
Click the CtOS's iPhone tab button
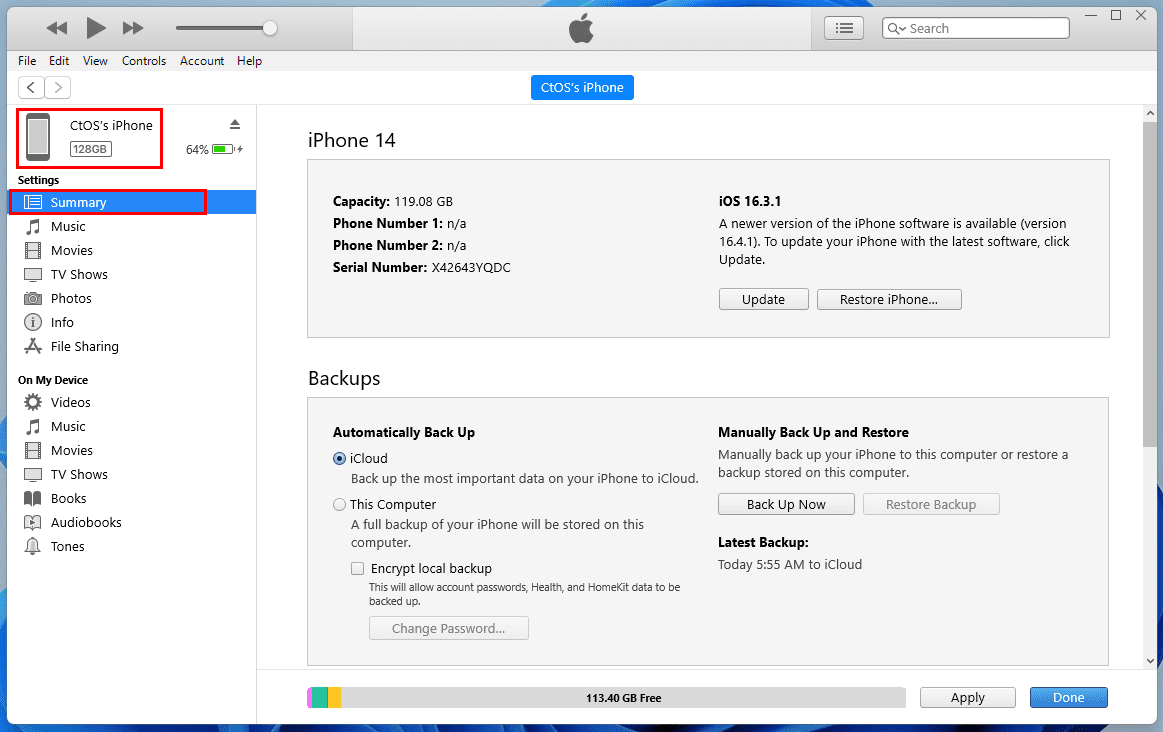582,88
